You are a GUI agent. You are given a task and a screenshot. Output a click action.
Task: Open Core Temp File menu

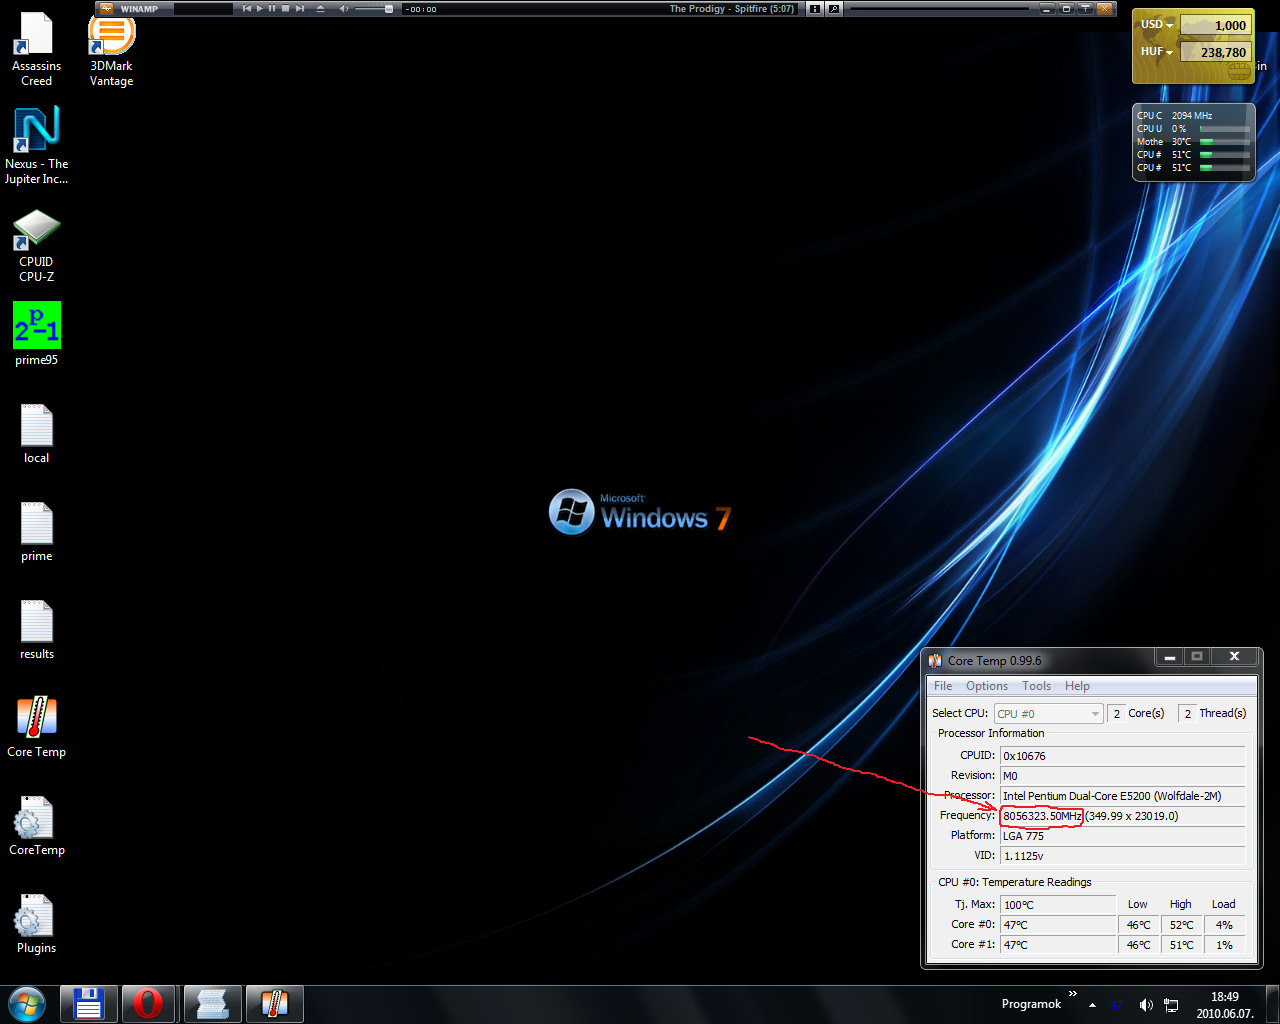click(x=943, y=686)
